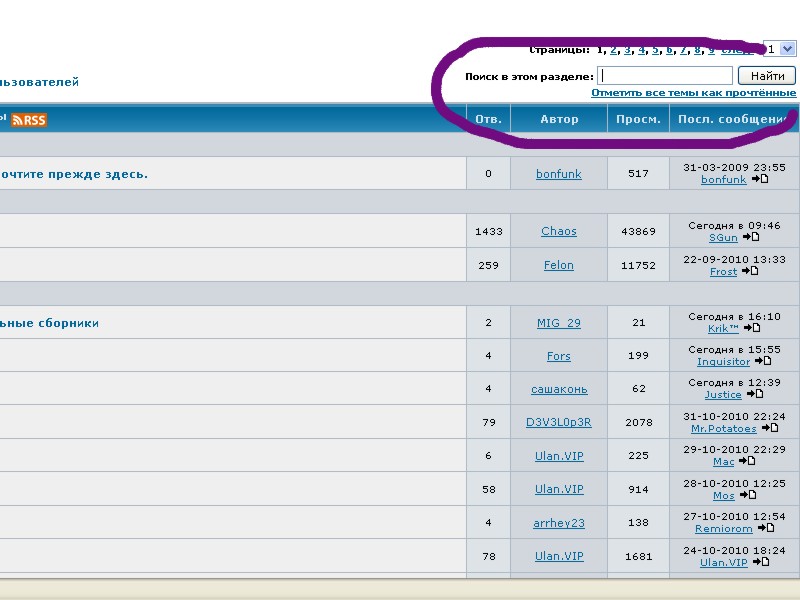Click the 'Найти' search button
The image size is (800, 600).
pyautogui.click(x=766, y=76)
